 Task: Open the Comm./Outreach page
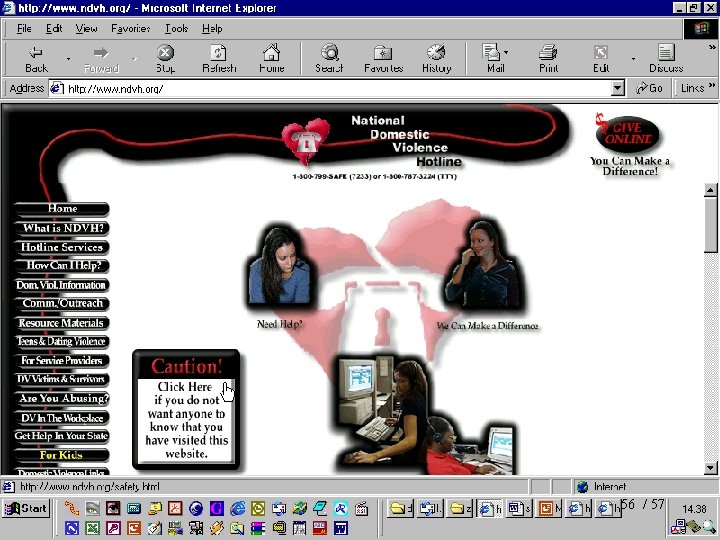tap(62, 303)
